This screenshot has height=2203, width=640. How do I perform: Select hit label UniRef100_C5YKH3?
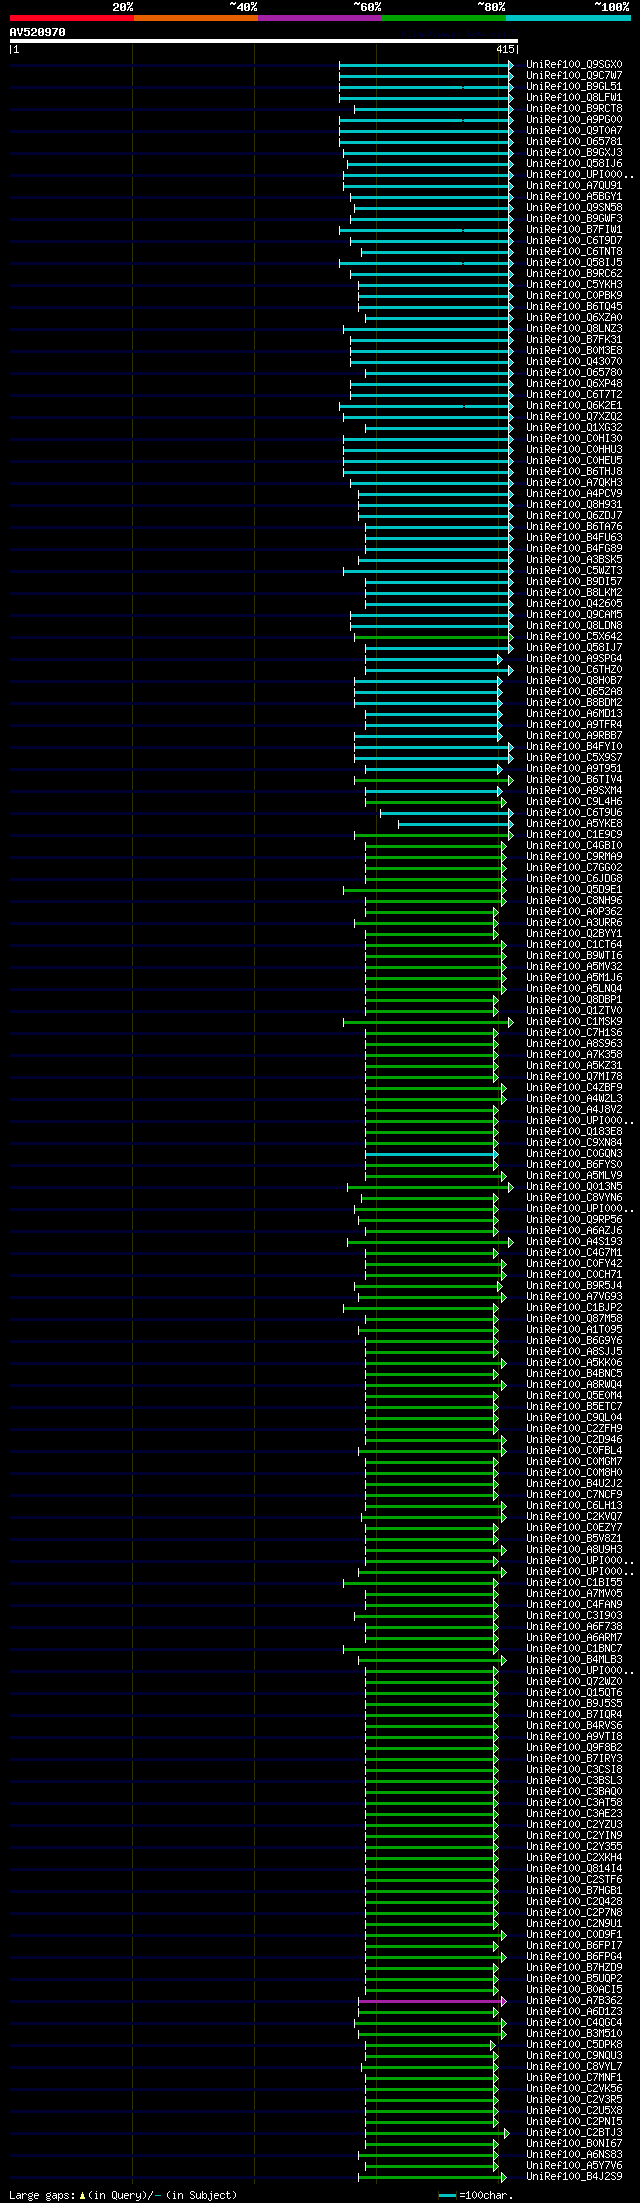point(574,284)
